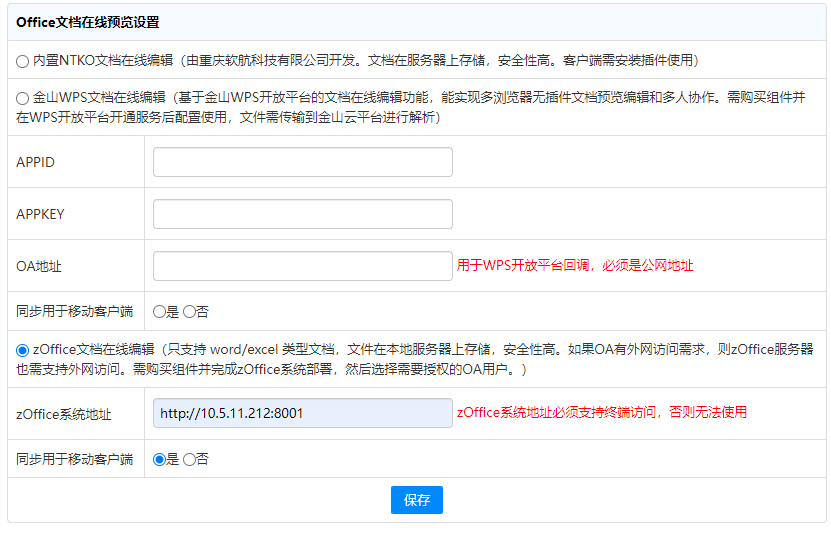Click the OA地址 text input box
This screenshot has height=545, width=831.
pos(302,266)
